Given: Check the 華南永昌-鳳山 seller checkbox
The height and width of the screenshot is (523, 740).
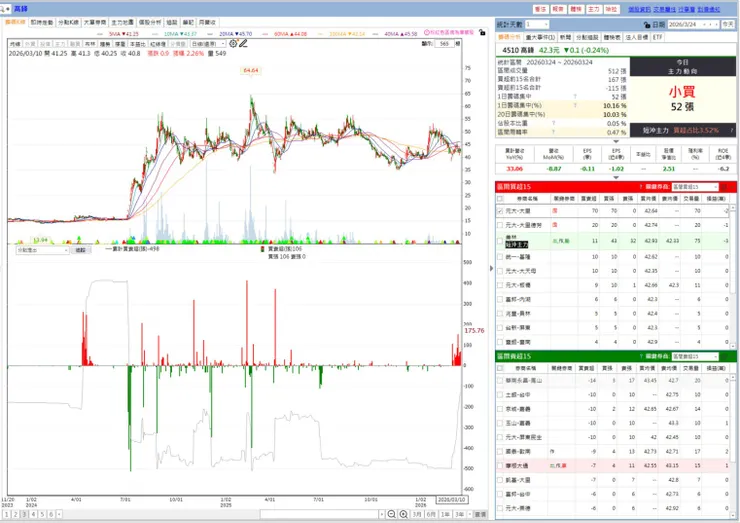Looking at the screenshot, I should click(x=500, y=380).
